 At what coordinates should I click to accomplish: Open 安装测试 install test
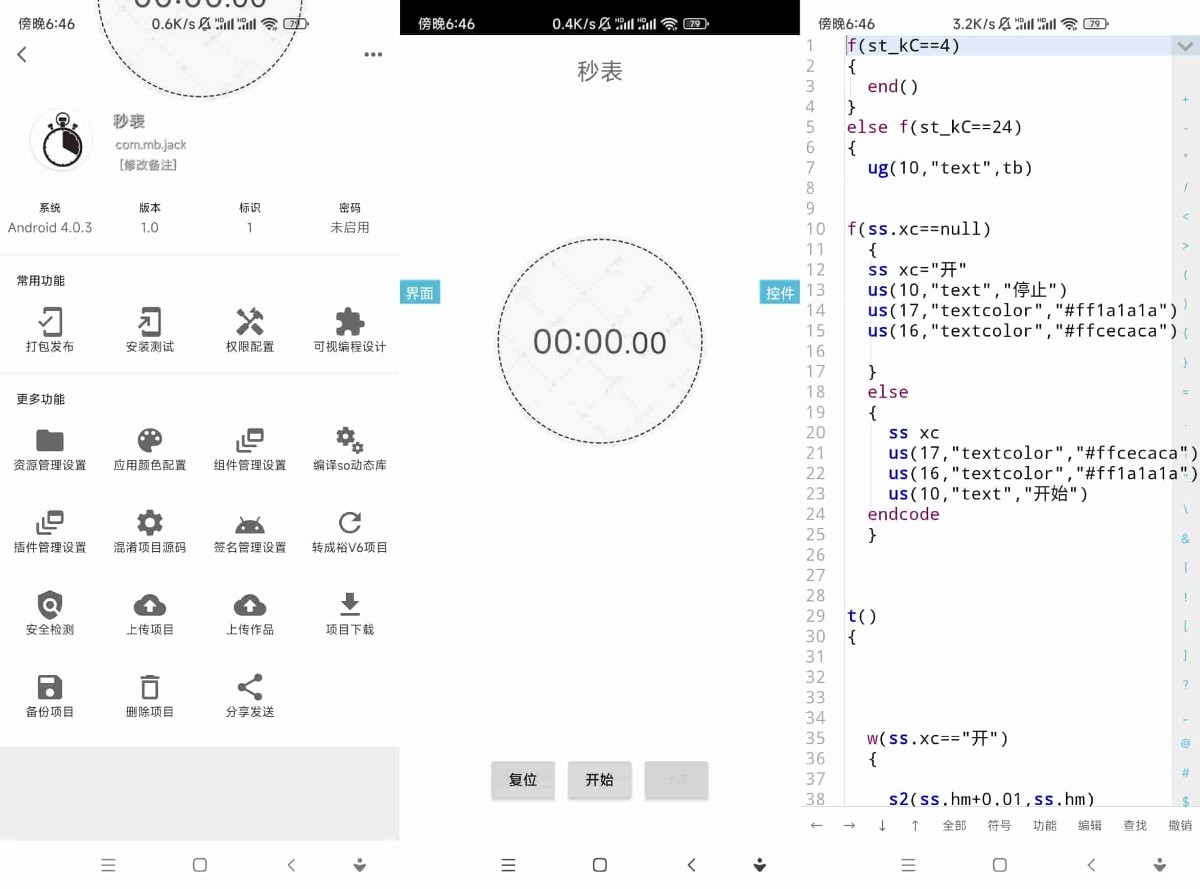click(x=150, y=331)
